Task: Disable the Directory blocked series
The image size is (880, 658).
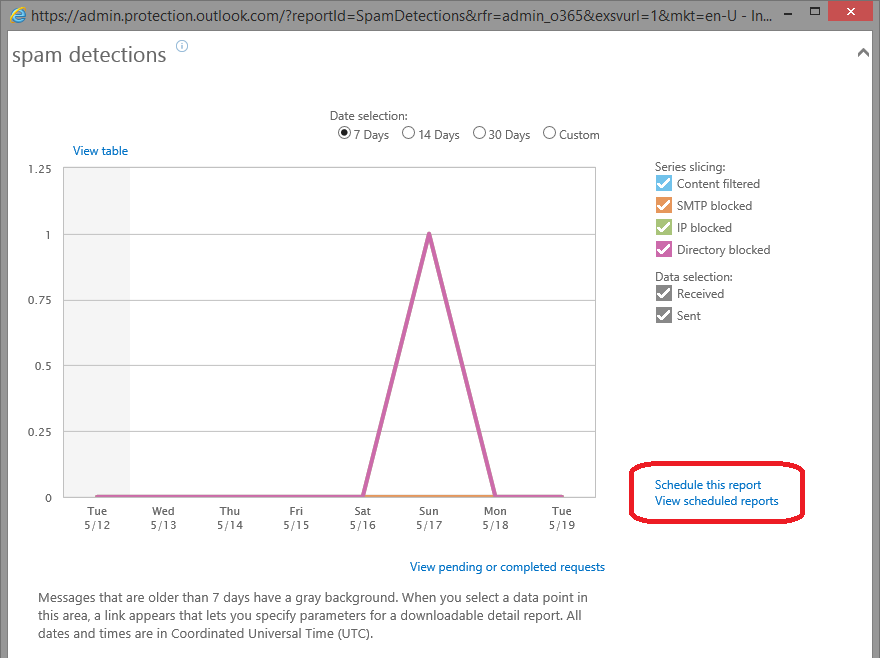Action: coord(663,249)
